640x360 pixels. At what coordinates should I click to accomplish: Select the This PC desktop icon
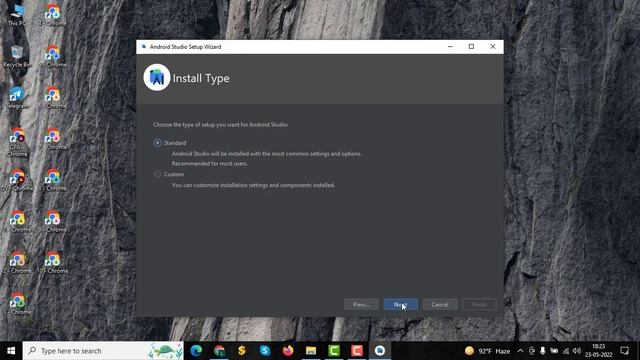(17, 14)
